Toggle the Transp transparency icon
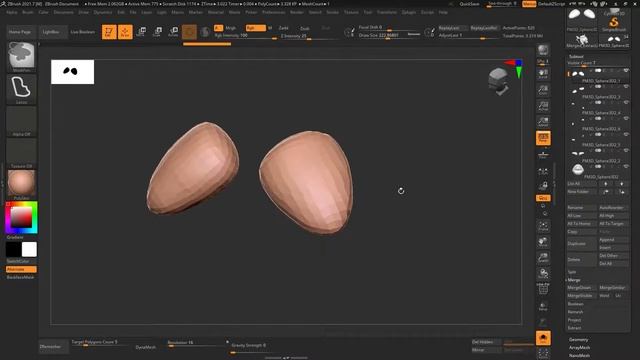 pyautogui.click(x=543, y=306)
